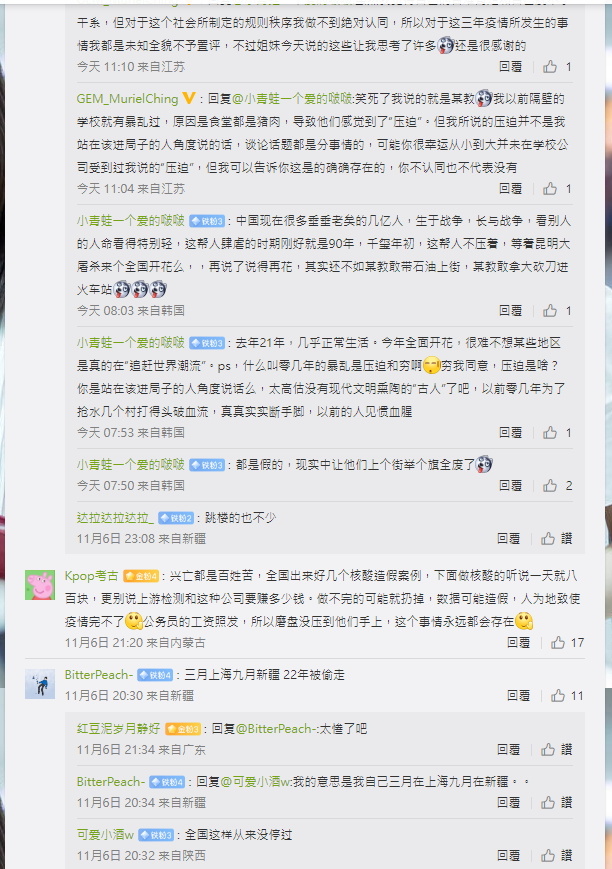Reply to BitterPeach-'s 20:30 comment
The width and height of the screenshot is (612, 869).
tap(518, 696)
